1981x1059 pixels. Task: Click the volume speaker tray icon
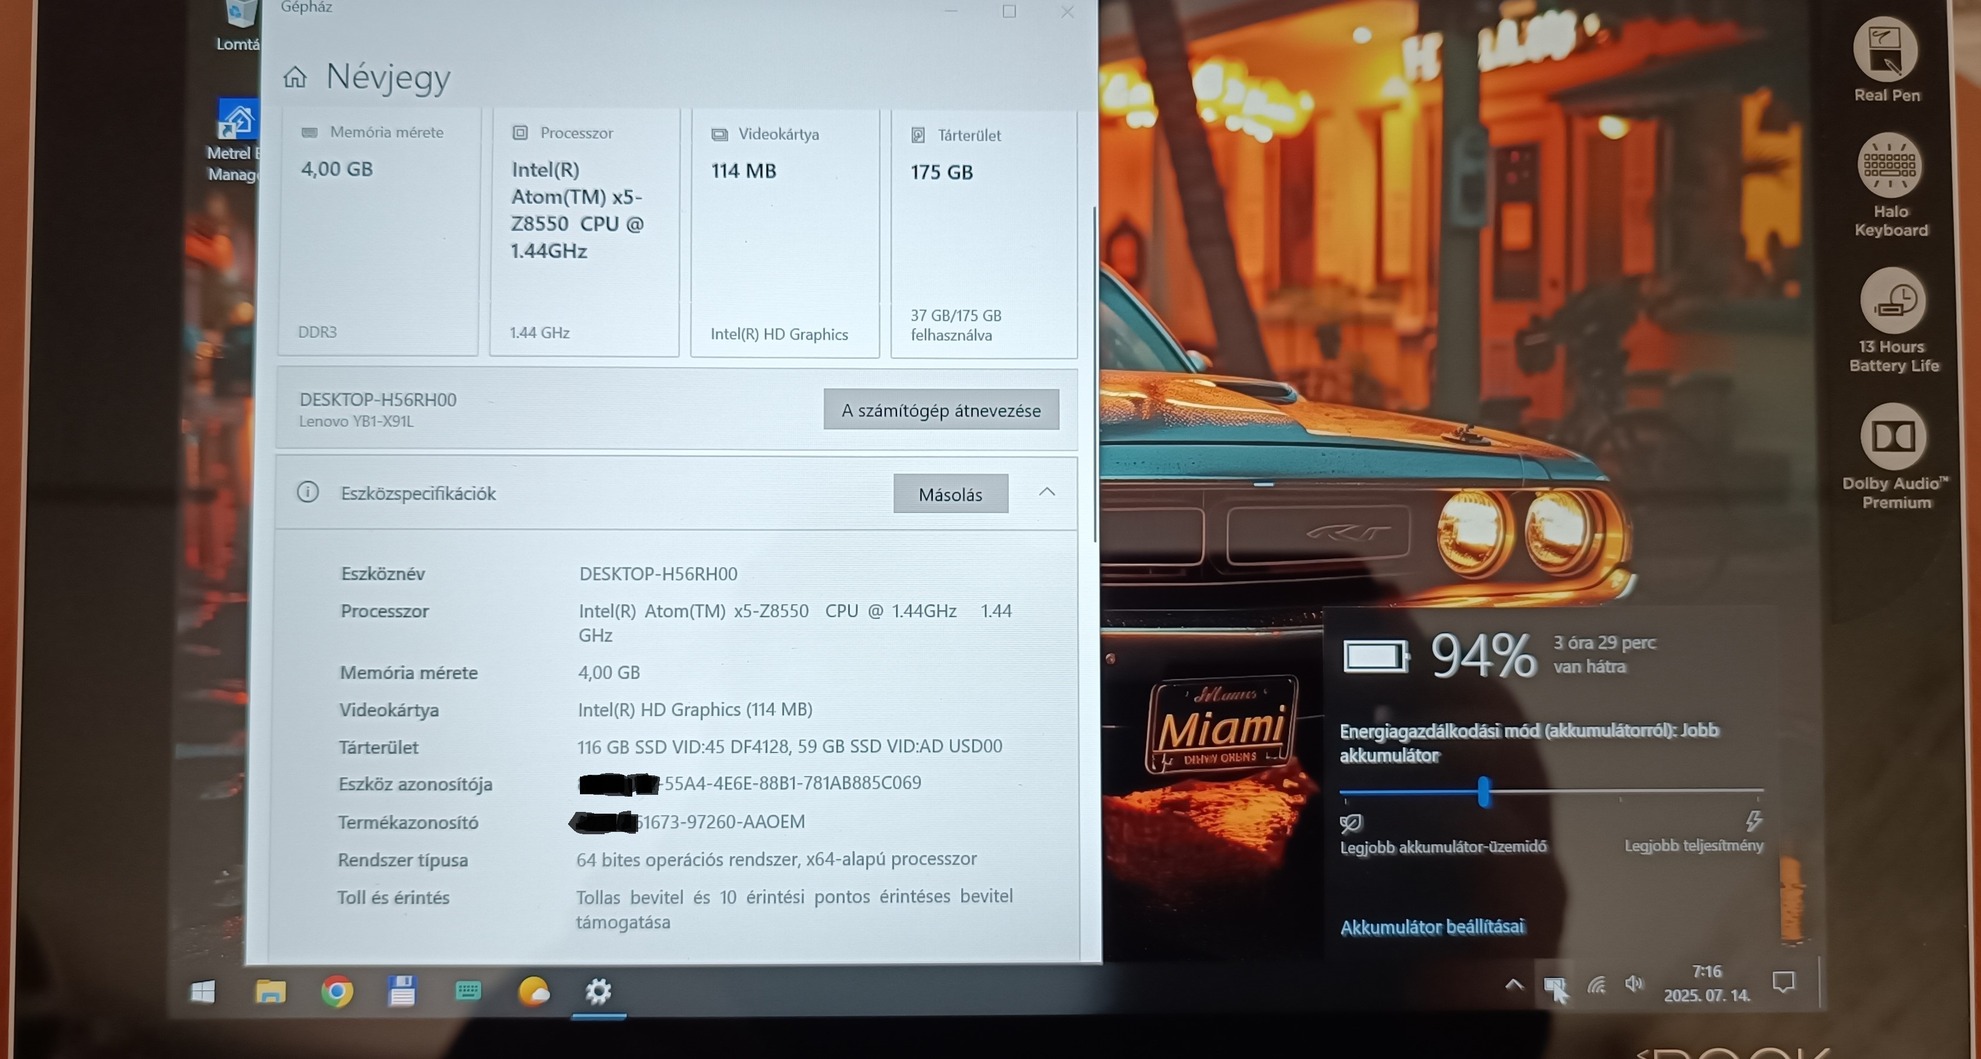(x=1634, y=984)
